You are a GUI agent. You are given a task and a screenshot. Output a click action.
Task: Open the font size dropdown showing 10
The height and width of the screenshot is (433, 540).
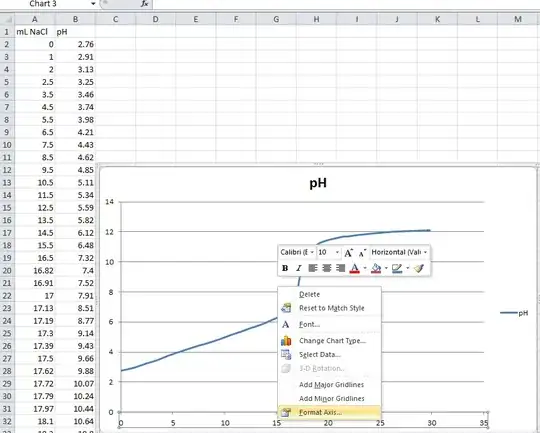tap(337, 252)
